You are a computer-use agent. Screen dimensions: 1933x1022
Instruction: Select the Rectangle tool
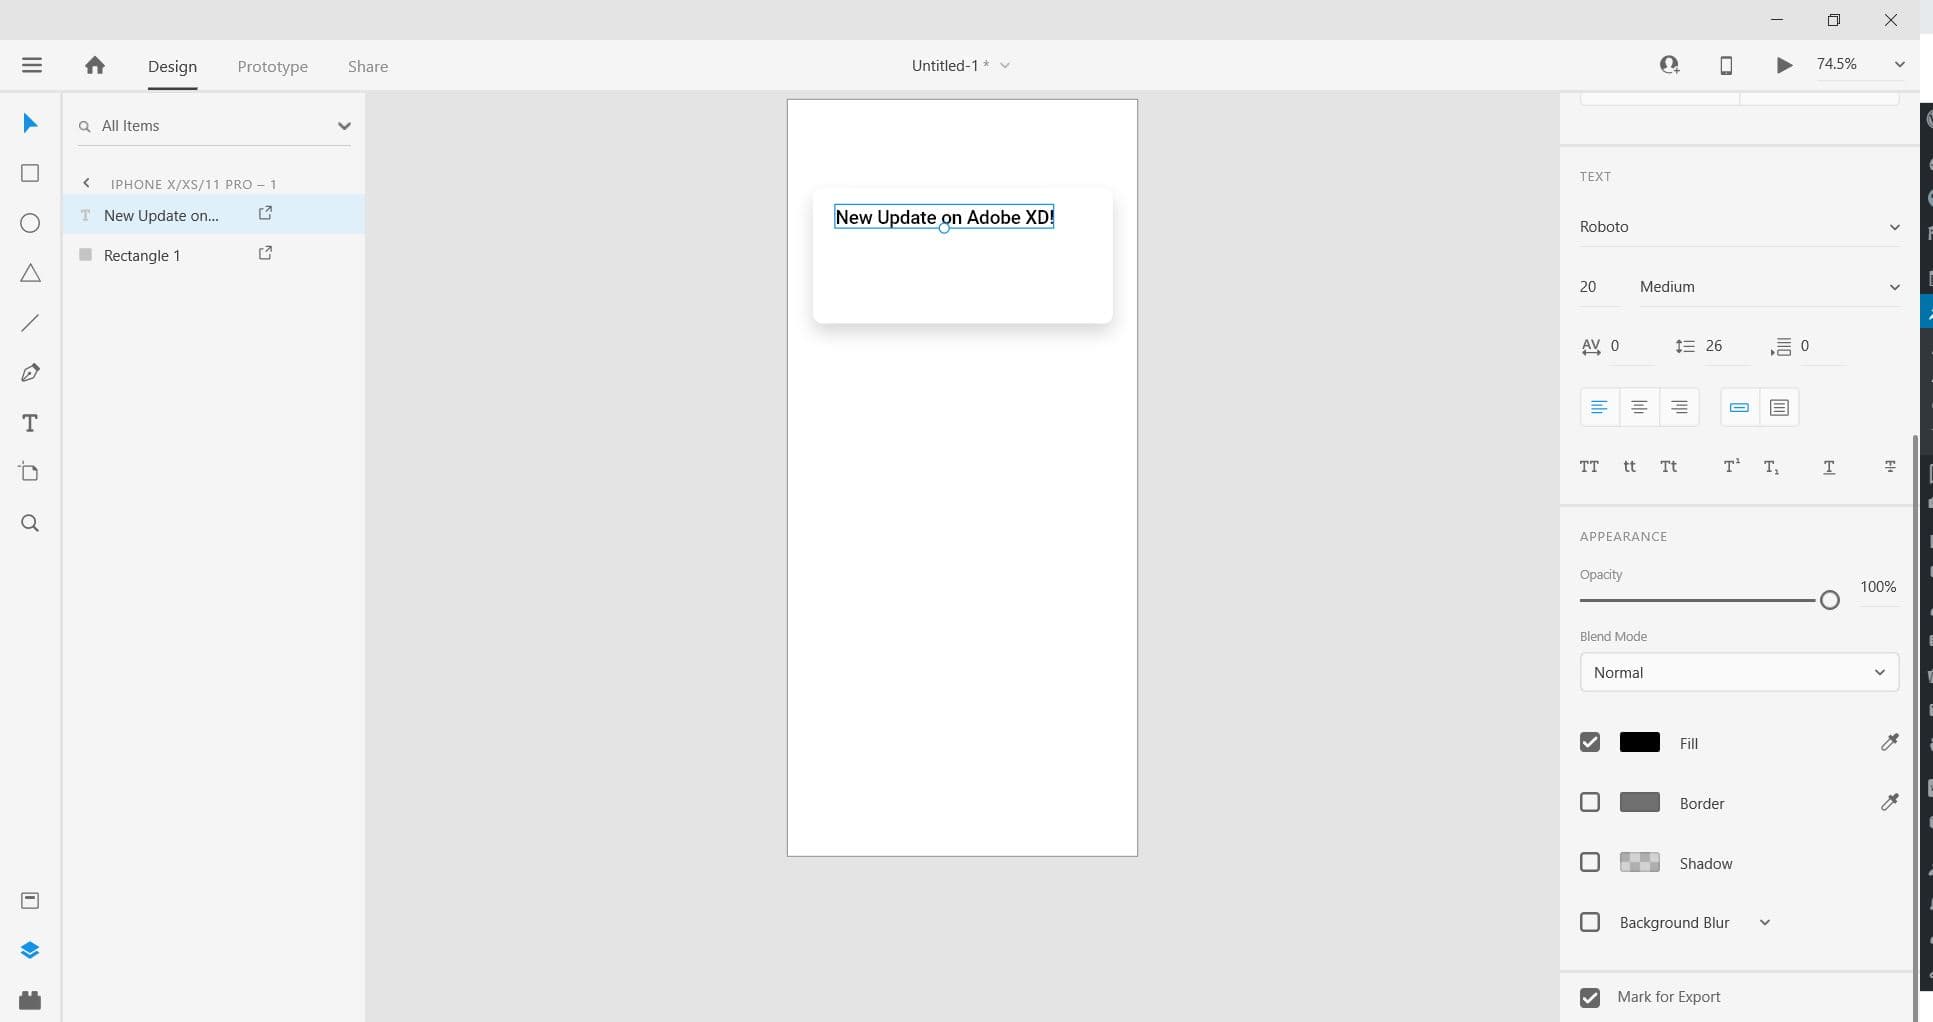pos(30,173)
